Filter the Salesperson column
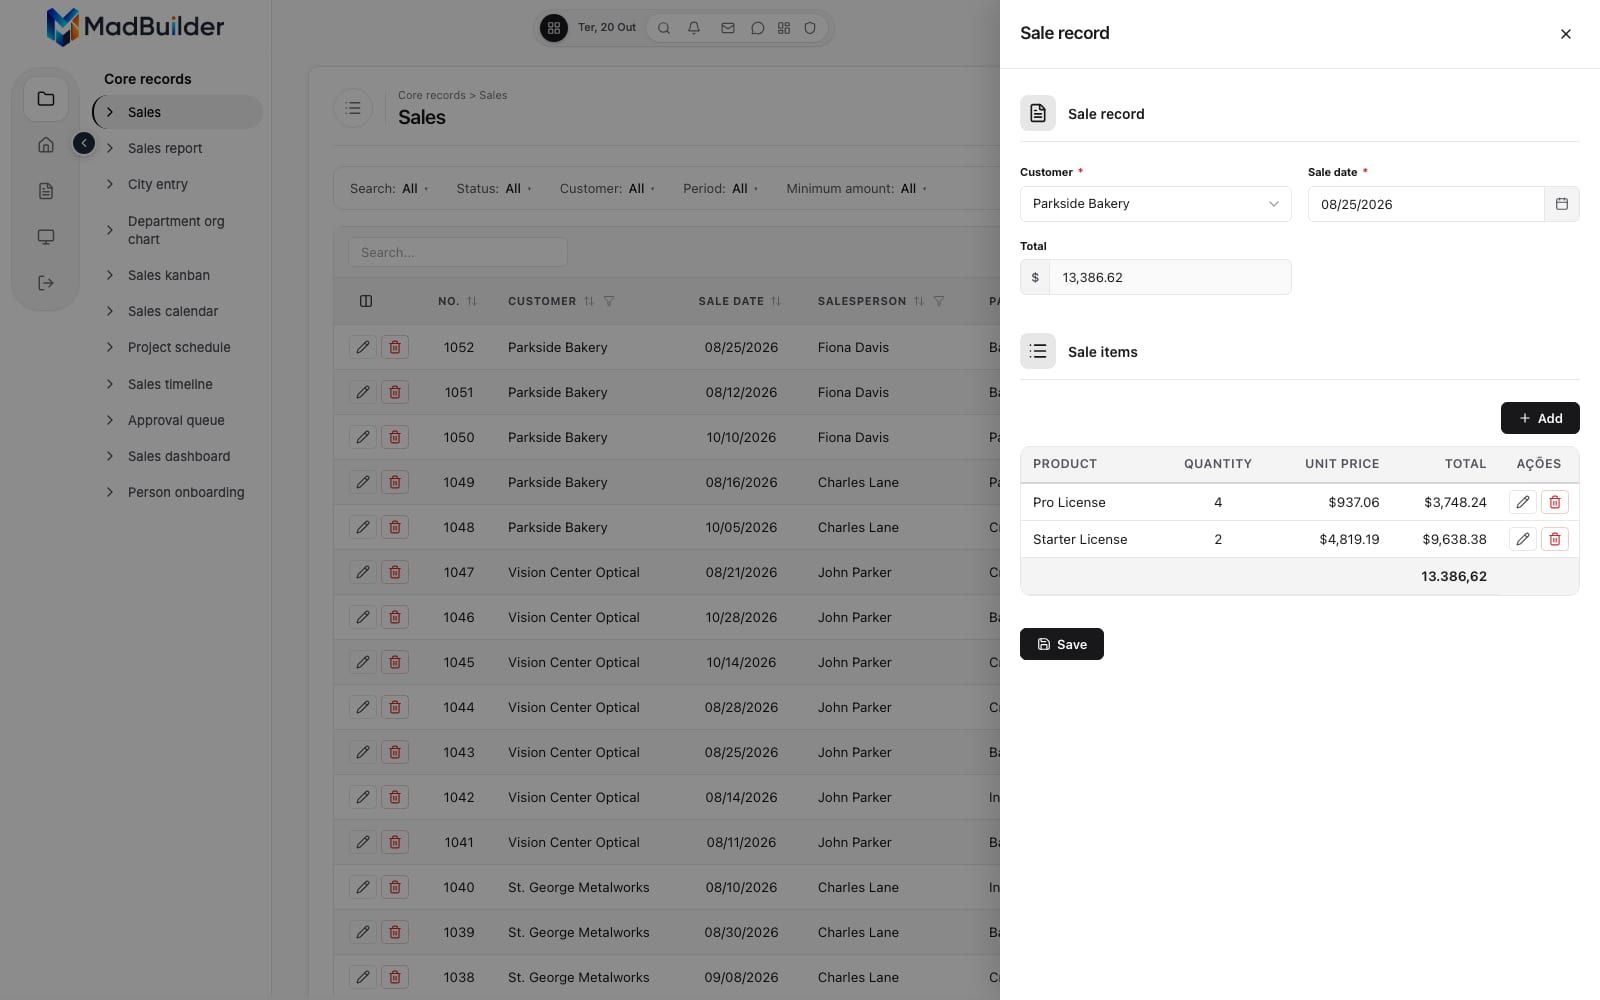1600x1000 pixels. [x=939, y=301]
